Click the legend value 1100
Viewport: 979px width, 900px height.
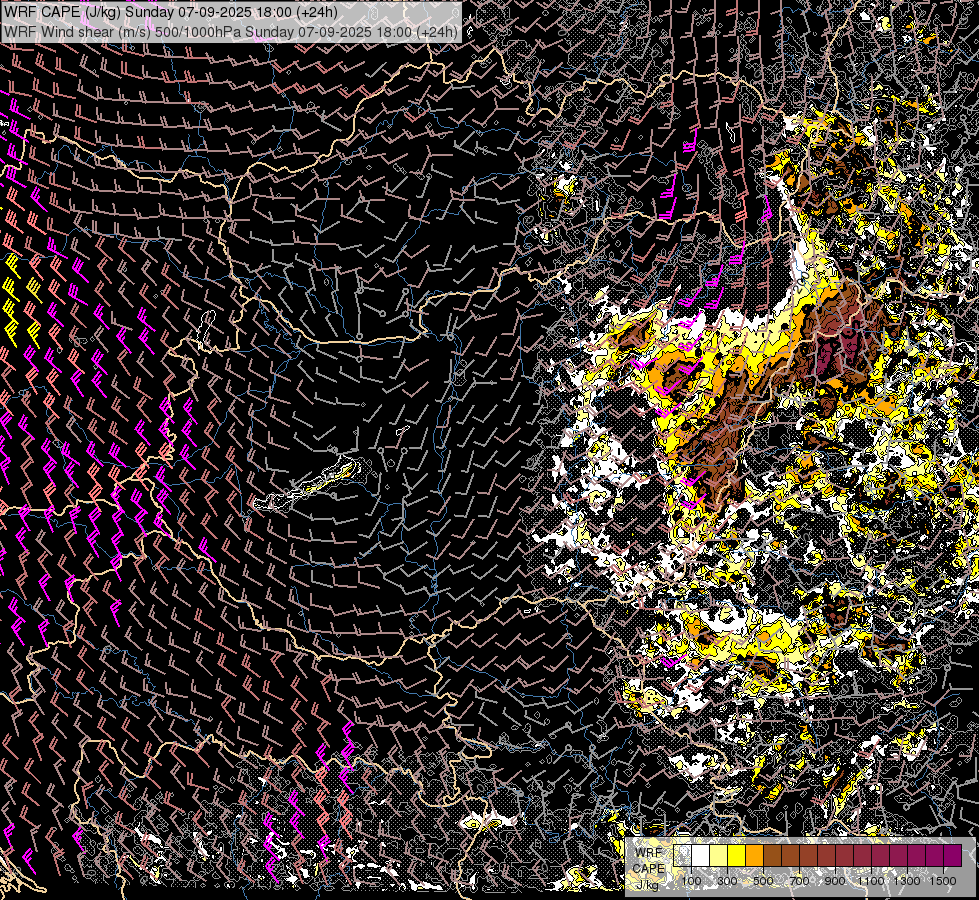point(870,881)
